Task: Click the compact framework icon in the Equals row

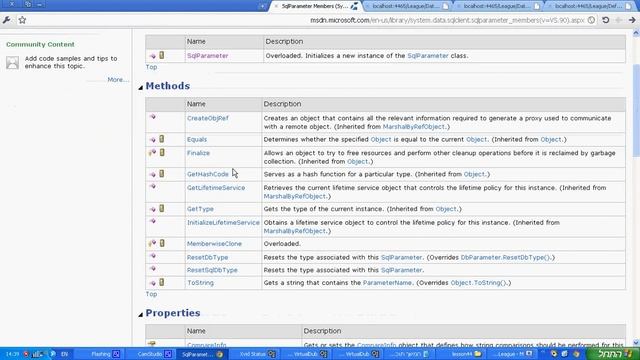Action: coord(162,139)
